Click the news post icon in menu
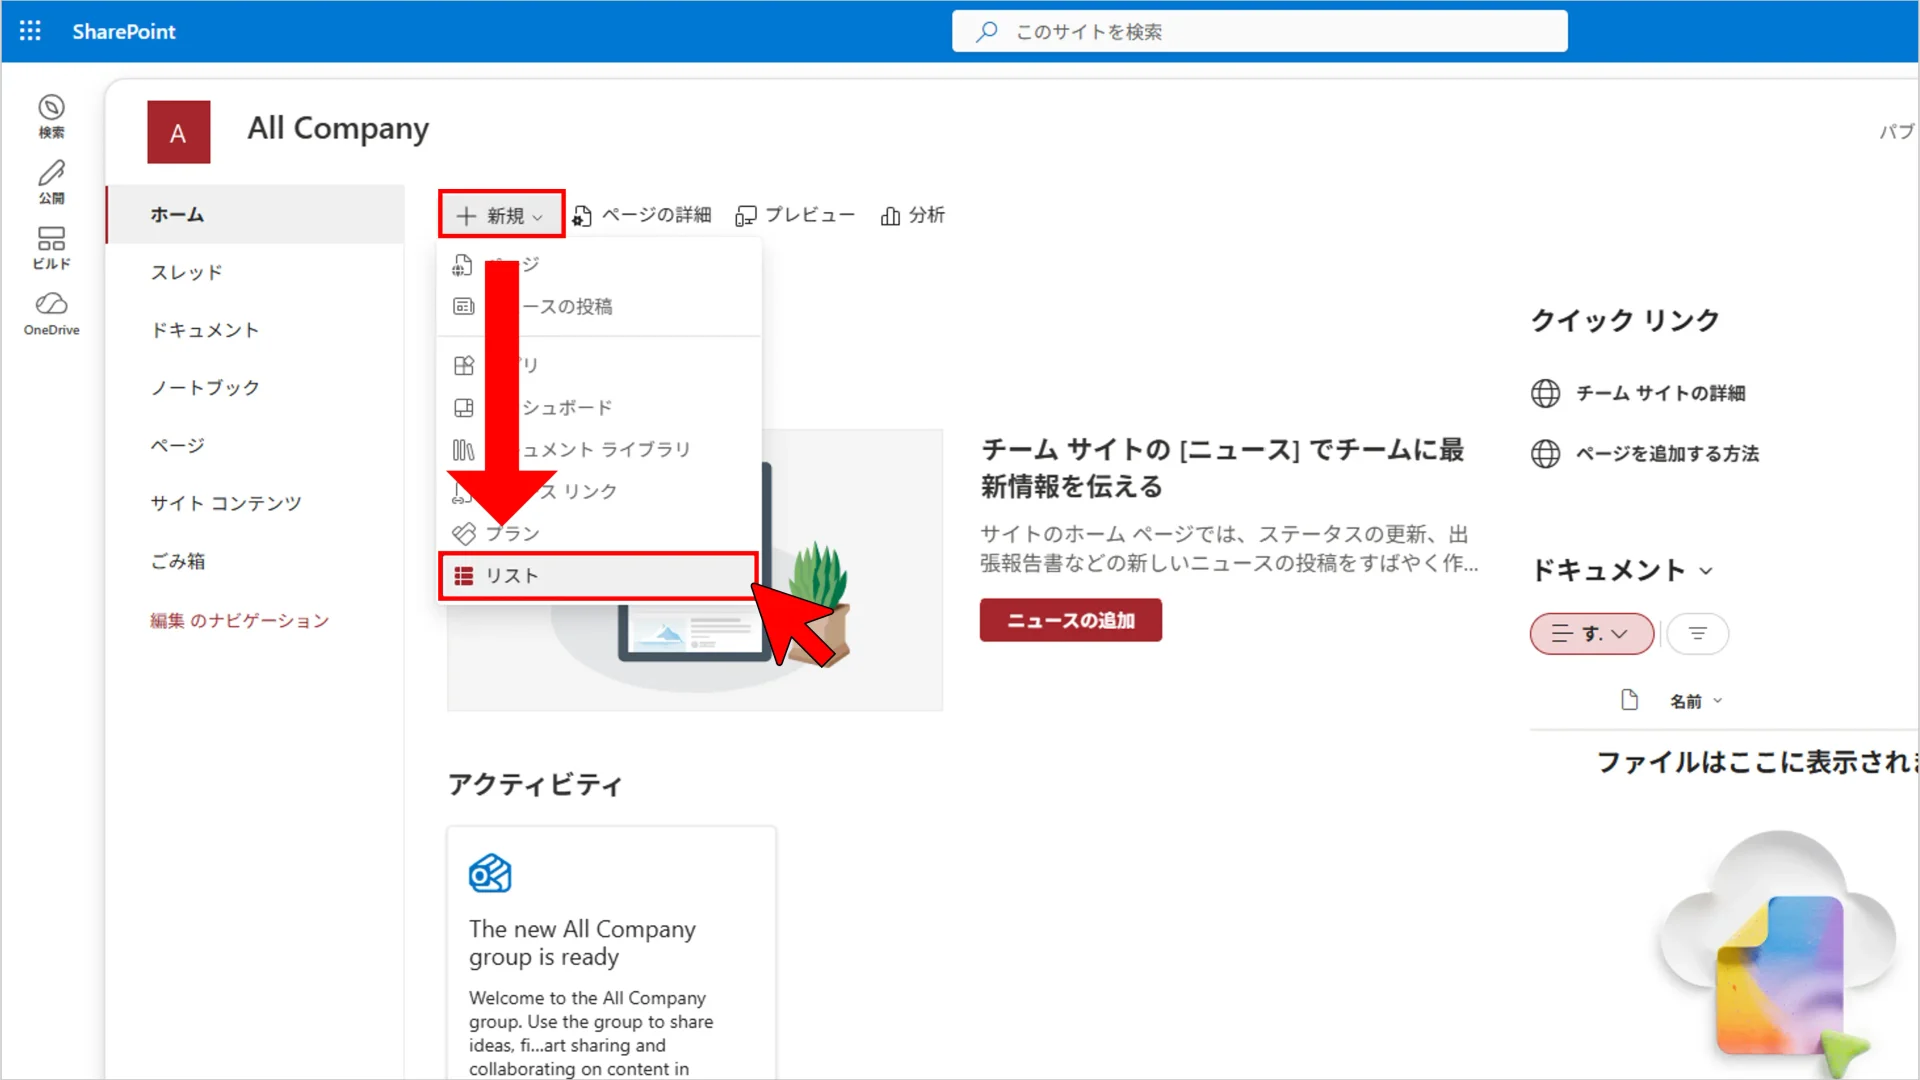This screenshot has width=1920, height=1080. point(463,306)
